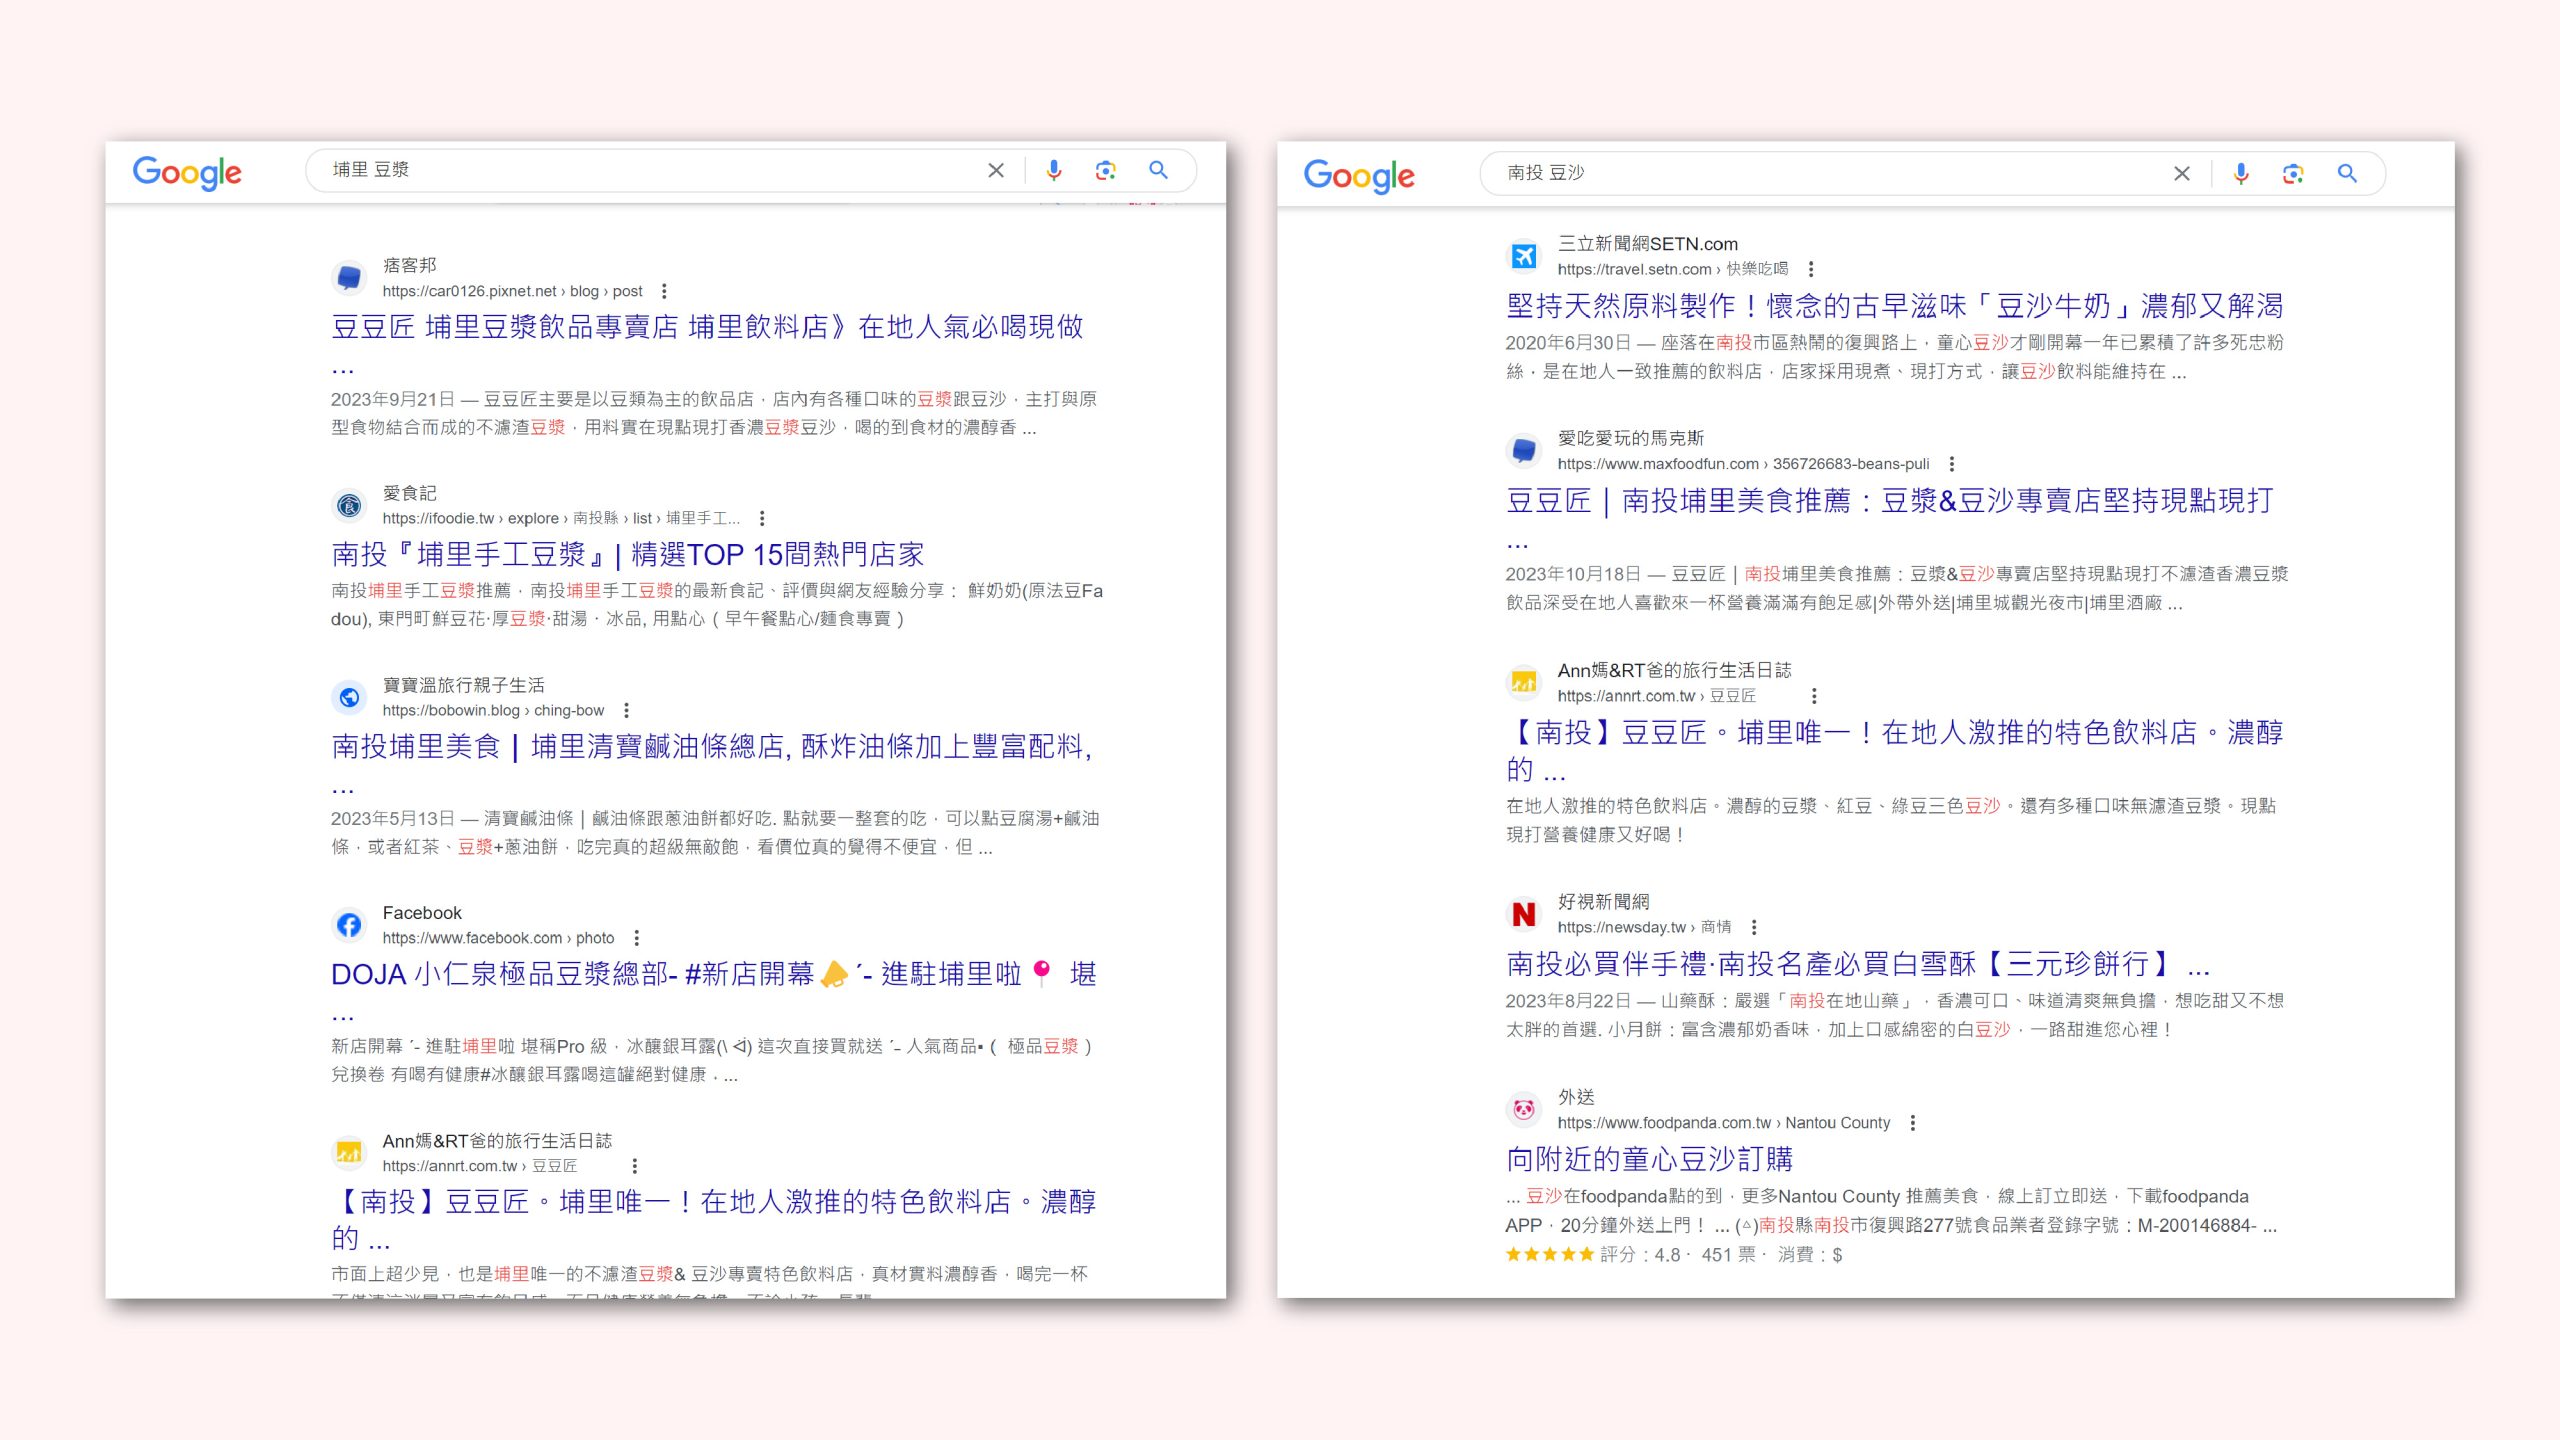
Task: Open more options for the Facebook result
Action: point(636,938)
